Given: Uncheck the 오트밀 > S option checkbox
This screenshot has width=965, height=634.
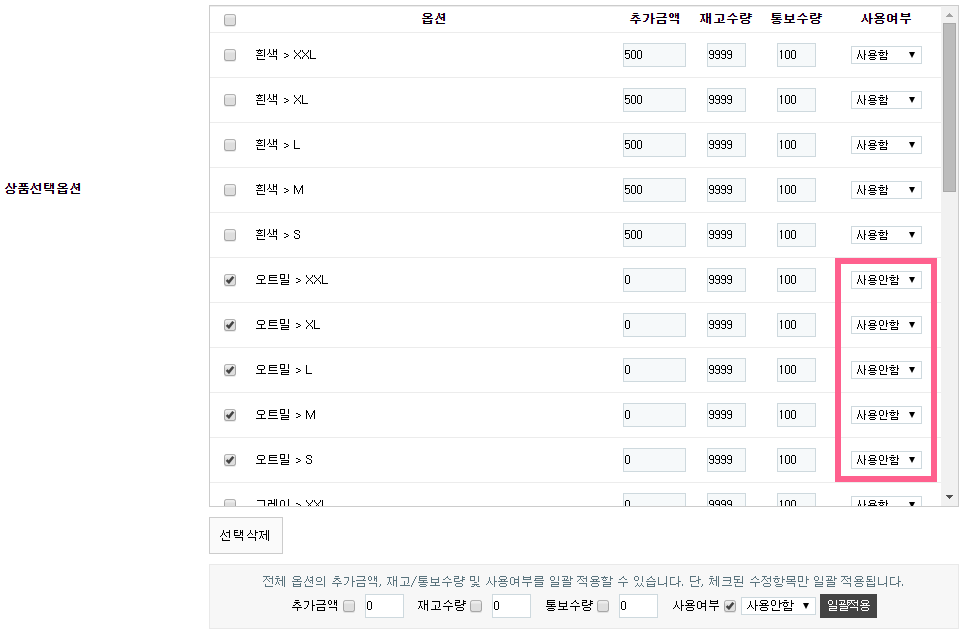Looking at the screenshot, I should [x=230, y=460].
